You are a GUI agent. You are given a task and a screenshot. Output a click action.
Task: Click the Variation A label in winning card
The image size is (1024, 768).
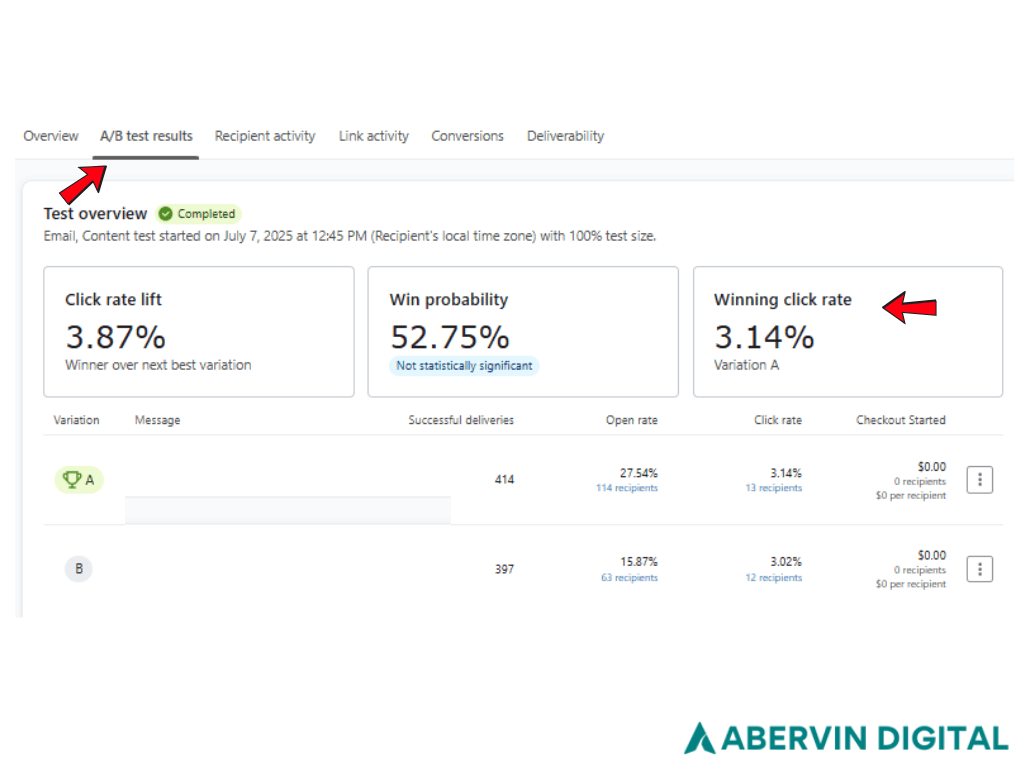point(746,365)
